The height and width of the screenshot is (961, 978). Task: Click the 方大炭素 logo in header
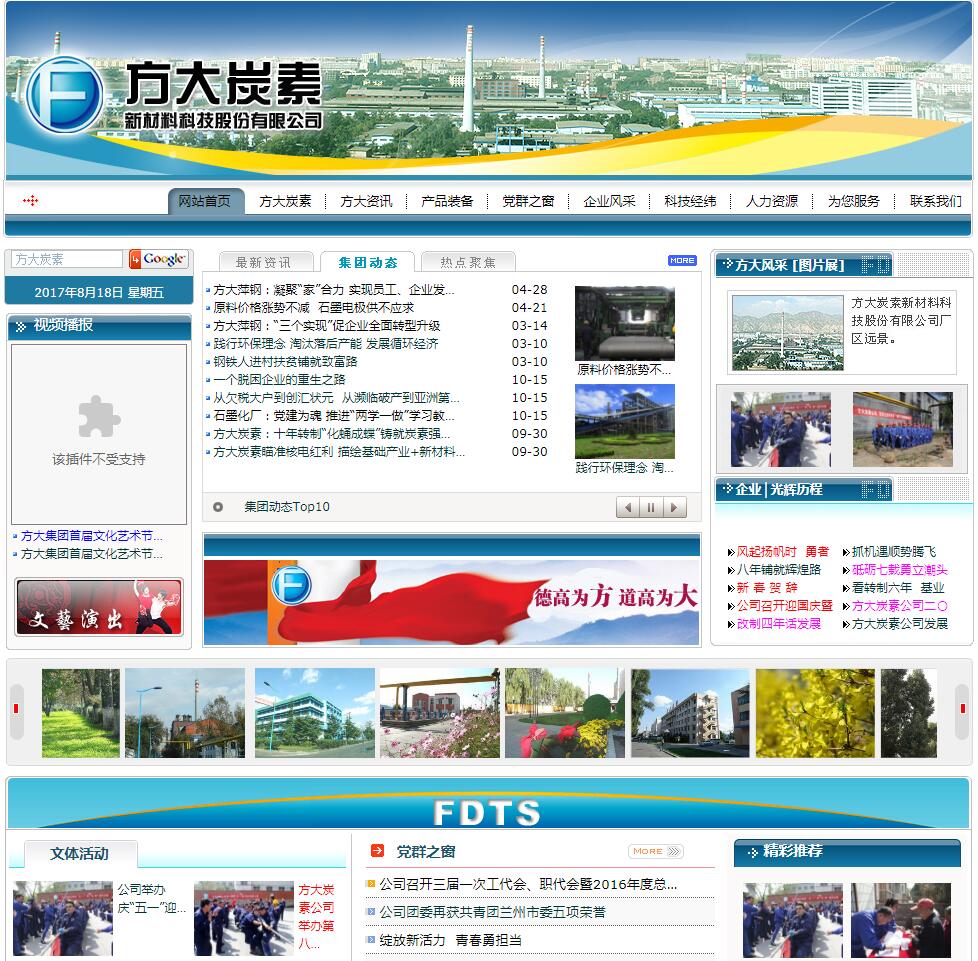pyautogui.click(x=175, y=95)
